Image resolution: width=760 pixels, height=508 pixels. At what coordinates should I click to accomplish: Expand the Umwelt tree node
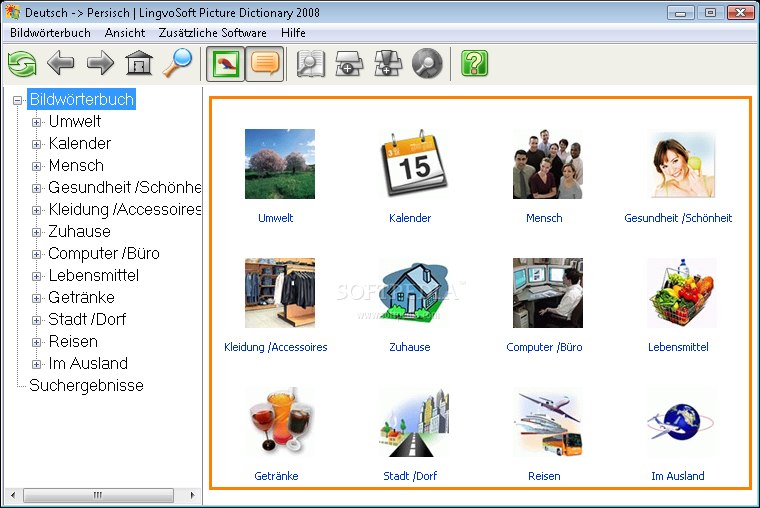pos(36,122)
